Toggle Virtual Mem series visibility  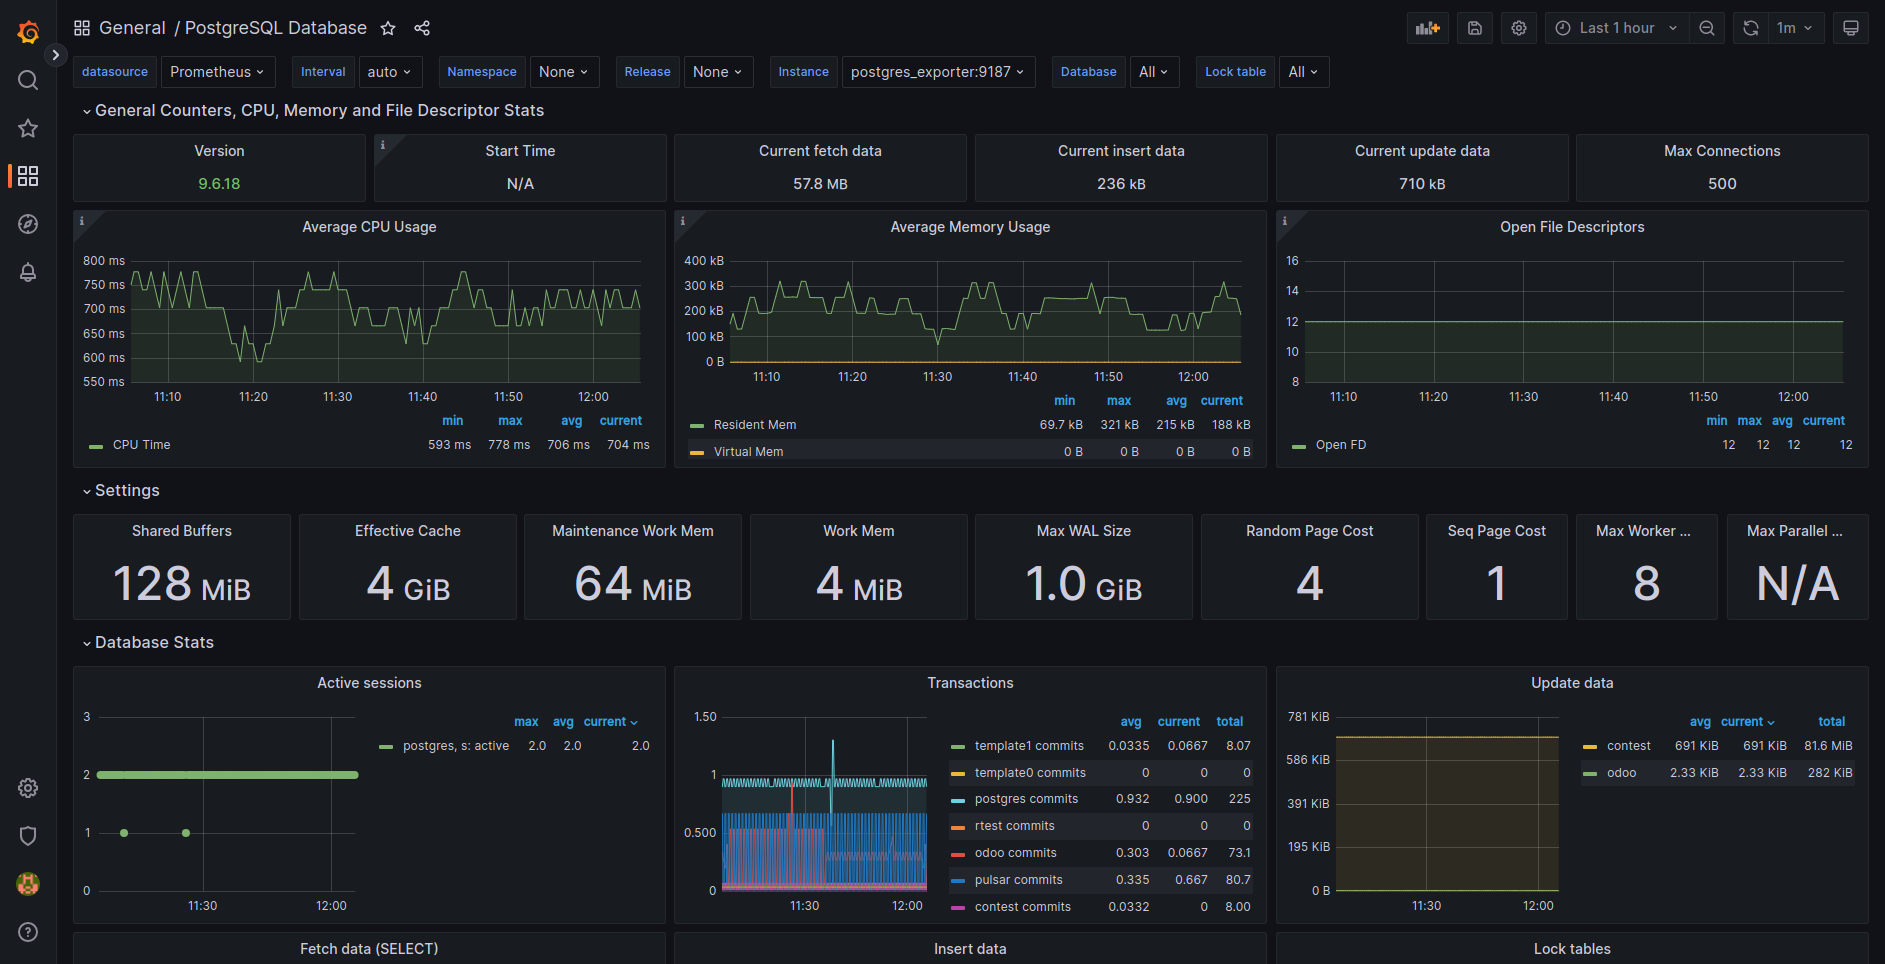tap(748, 452)
